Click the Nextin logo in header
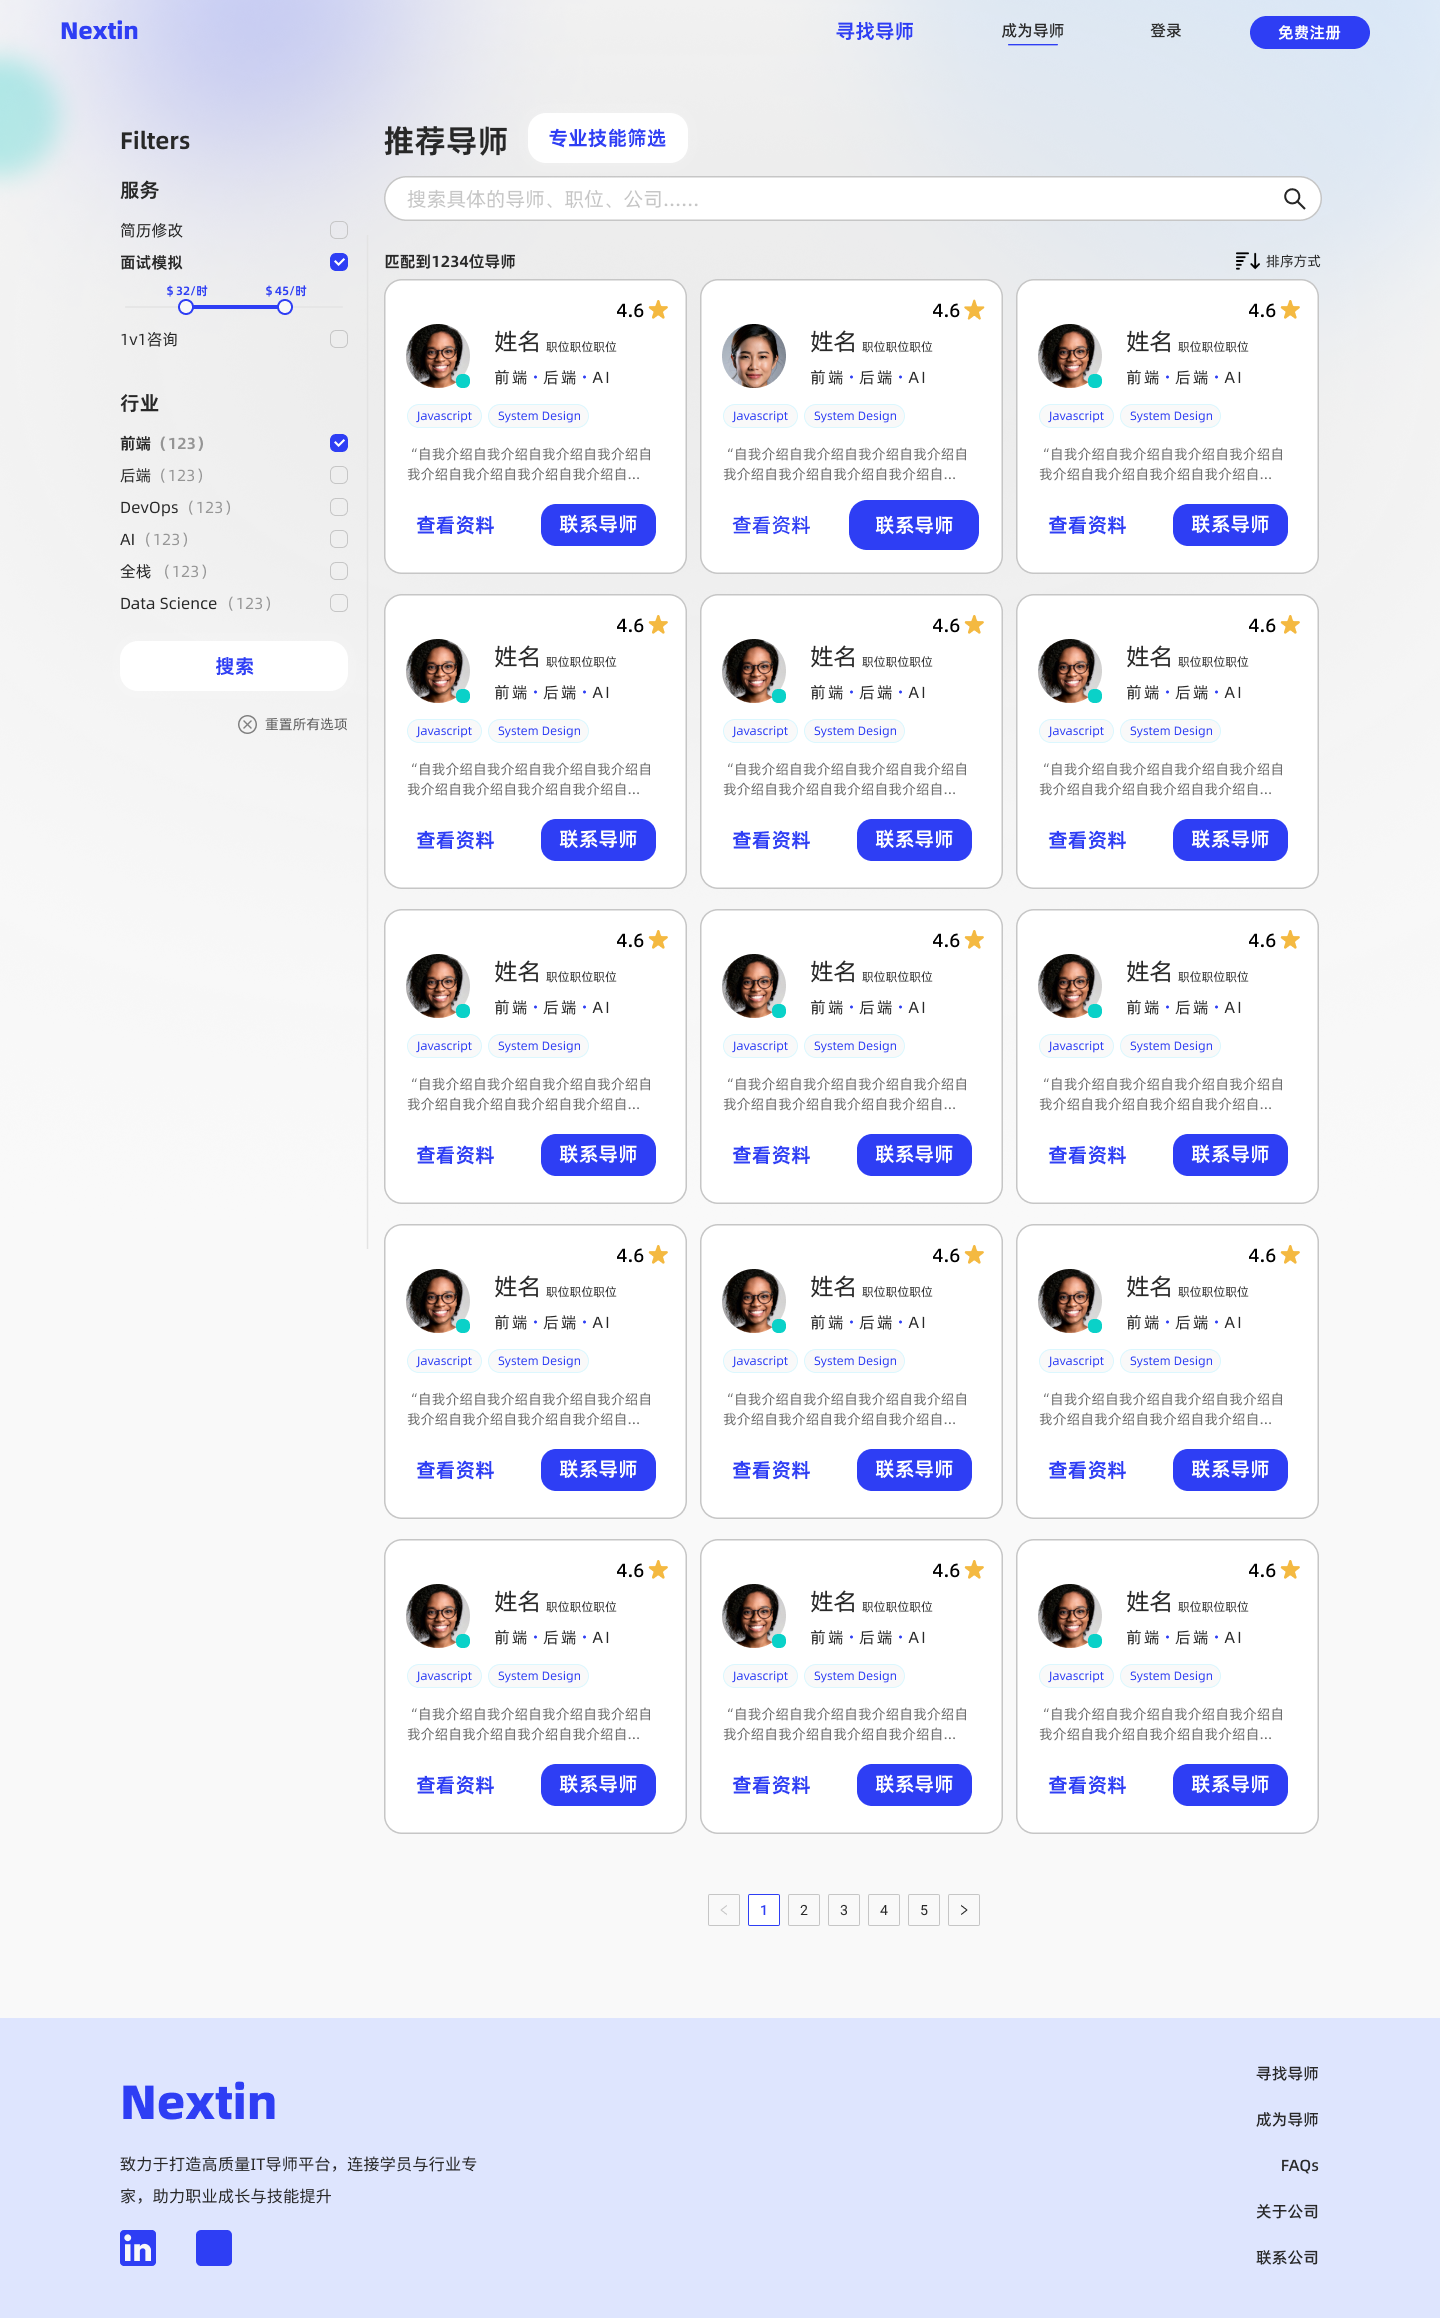Image resolution: width=1440 pixels, height=2318 pixels. 99,31
